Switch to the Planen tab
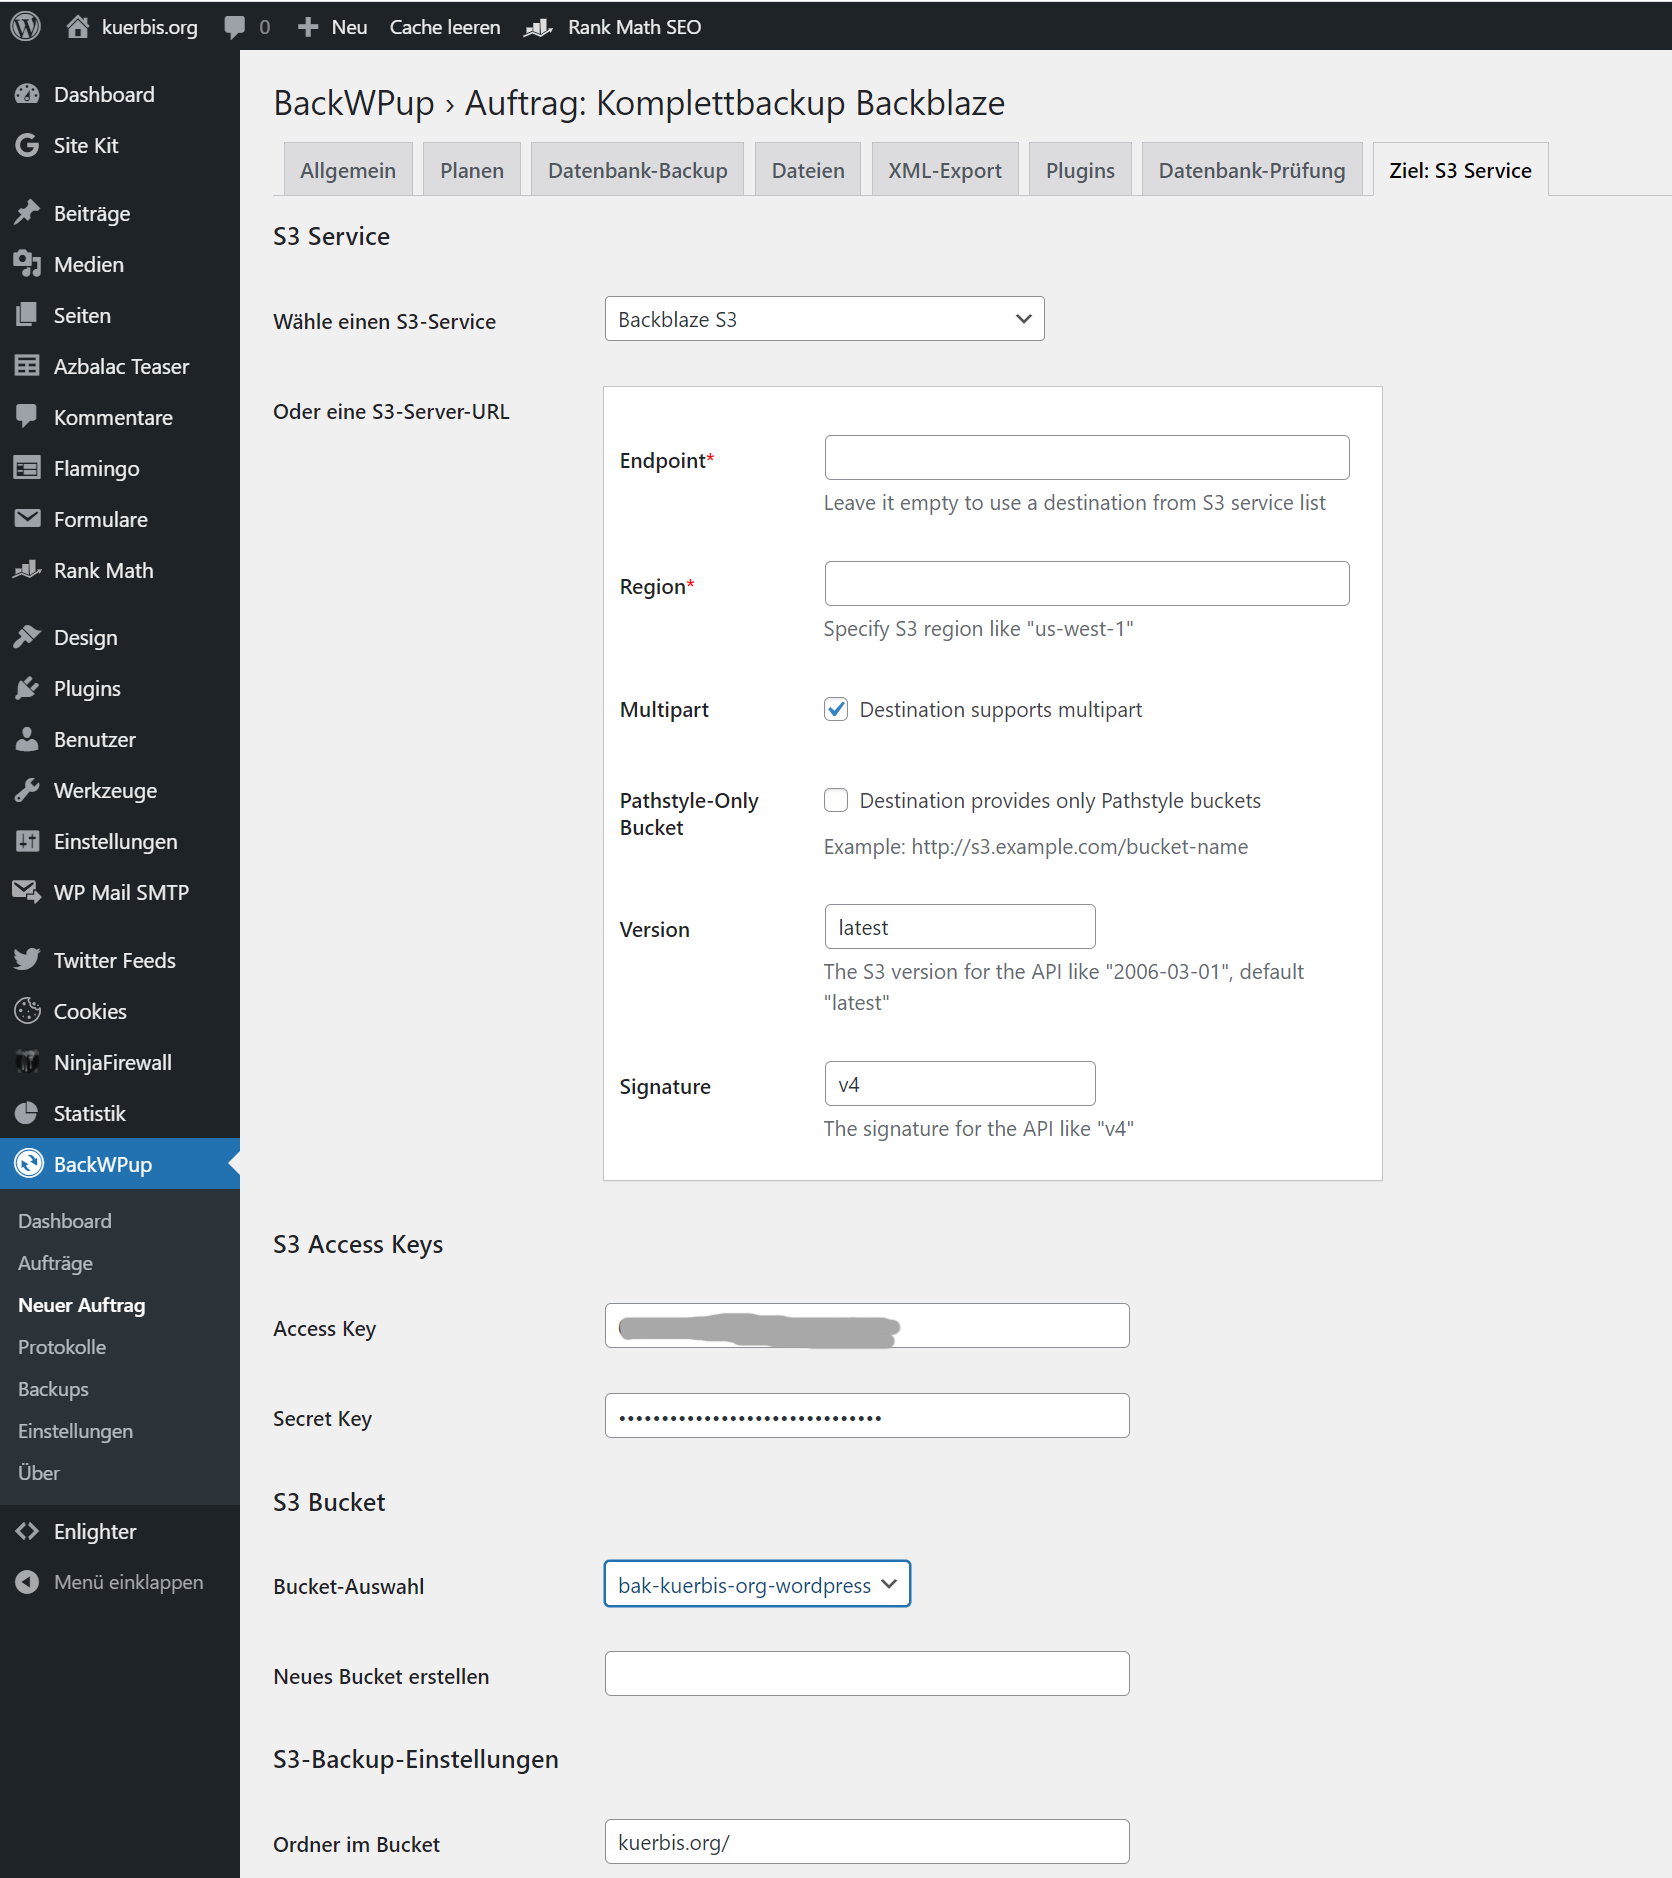 pos(472,169)
